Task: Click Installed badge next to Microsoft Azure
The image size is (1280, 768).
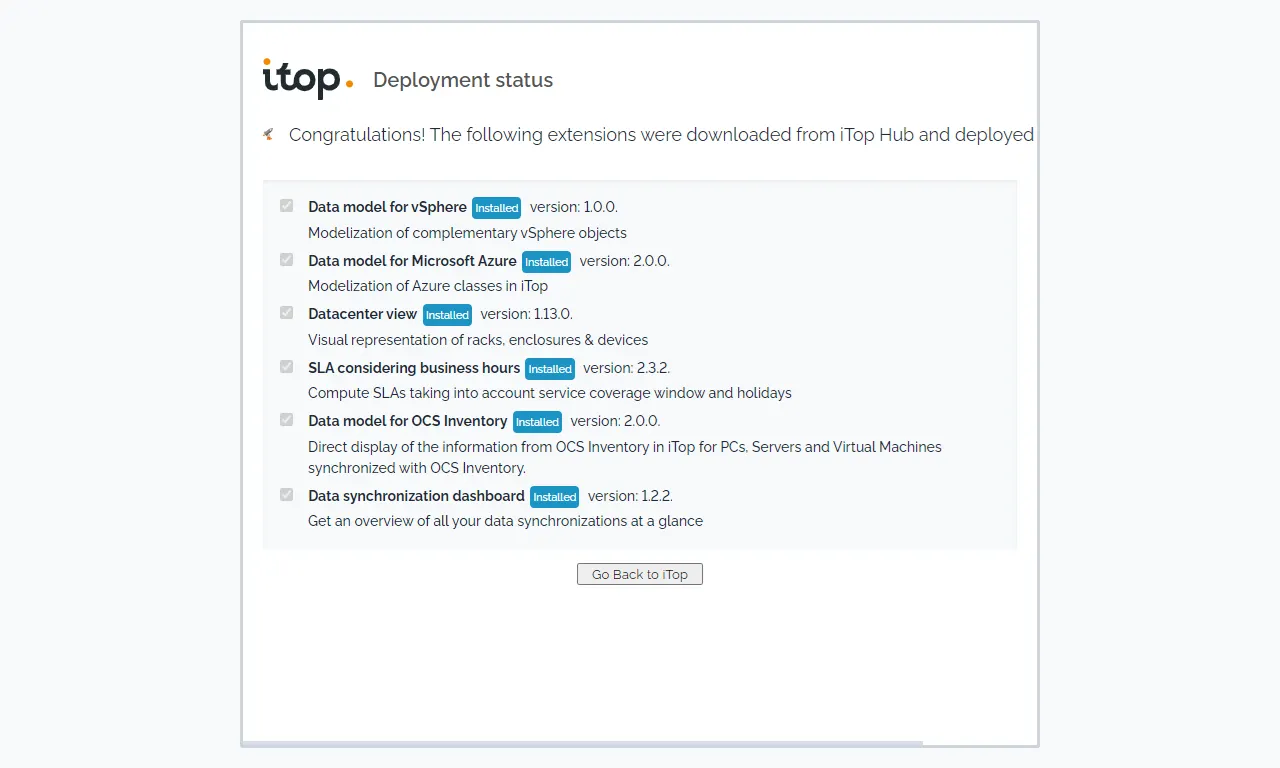Action: pos(547,262)
